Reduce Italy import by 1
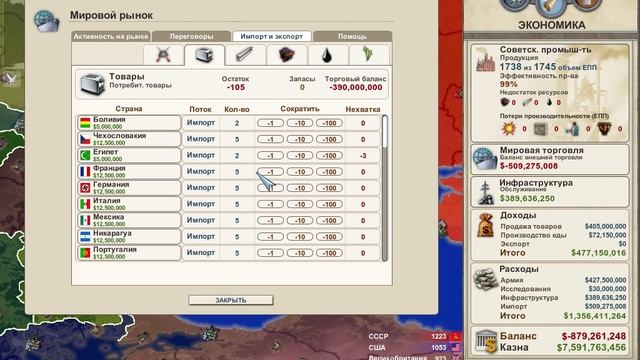Screen dimensions: 640x360 click(x=270, y=204)
